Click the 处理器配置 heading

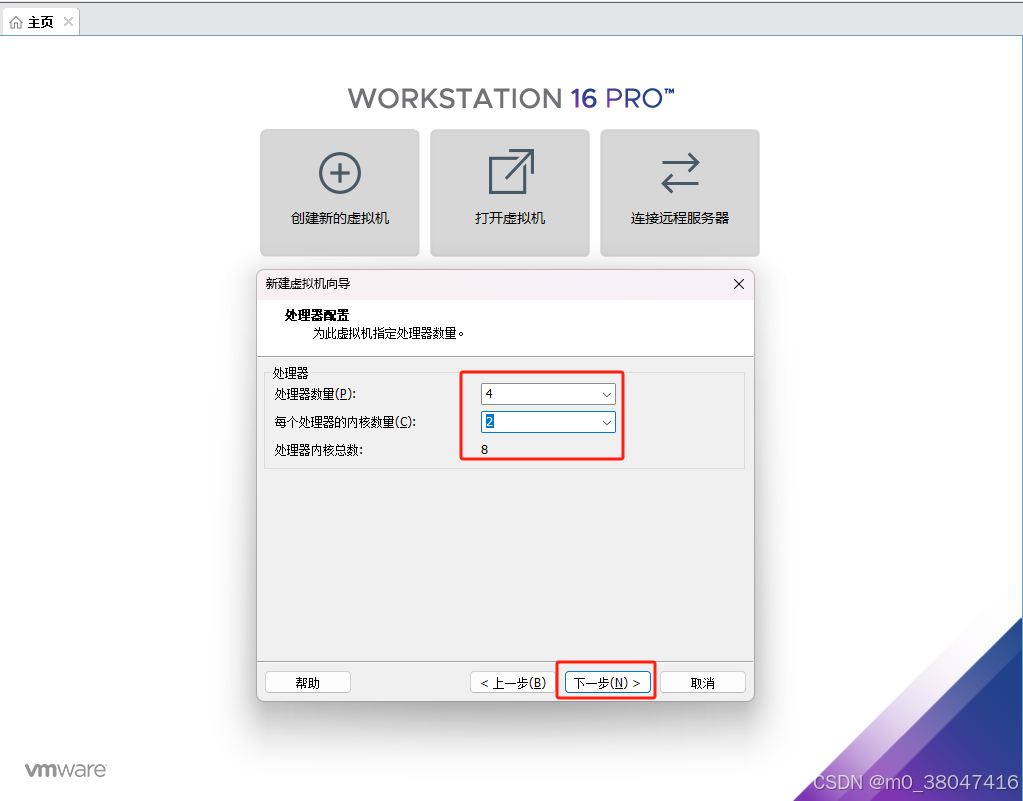tap(317, 315)
